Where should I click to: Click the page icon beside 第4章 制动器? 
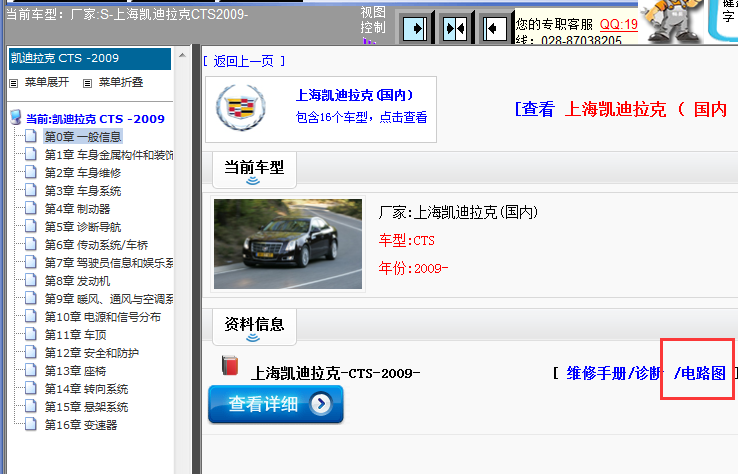coord(31,208)
